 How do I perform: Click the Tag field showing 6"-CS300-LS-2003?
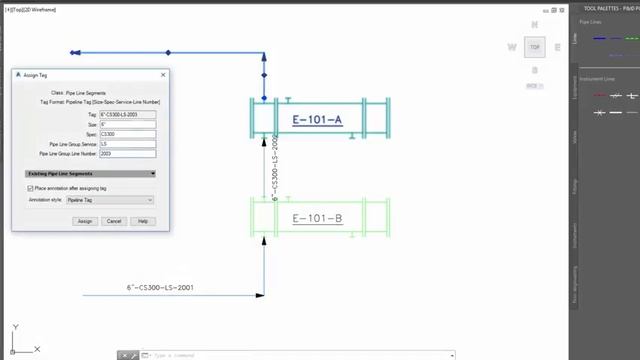(x=128, y=115)
